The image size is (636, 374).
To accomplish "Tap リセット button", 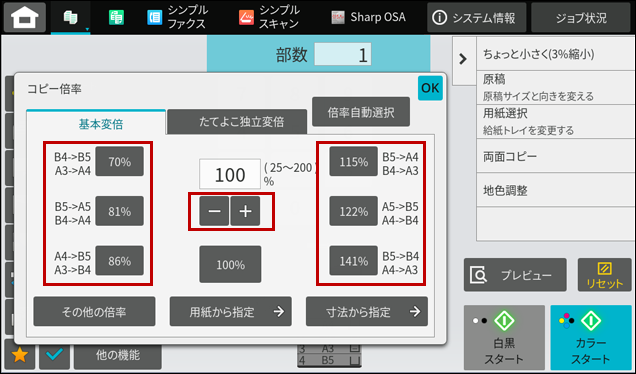I will tap(604, 275).
